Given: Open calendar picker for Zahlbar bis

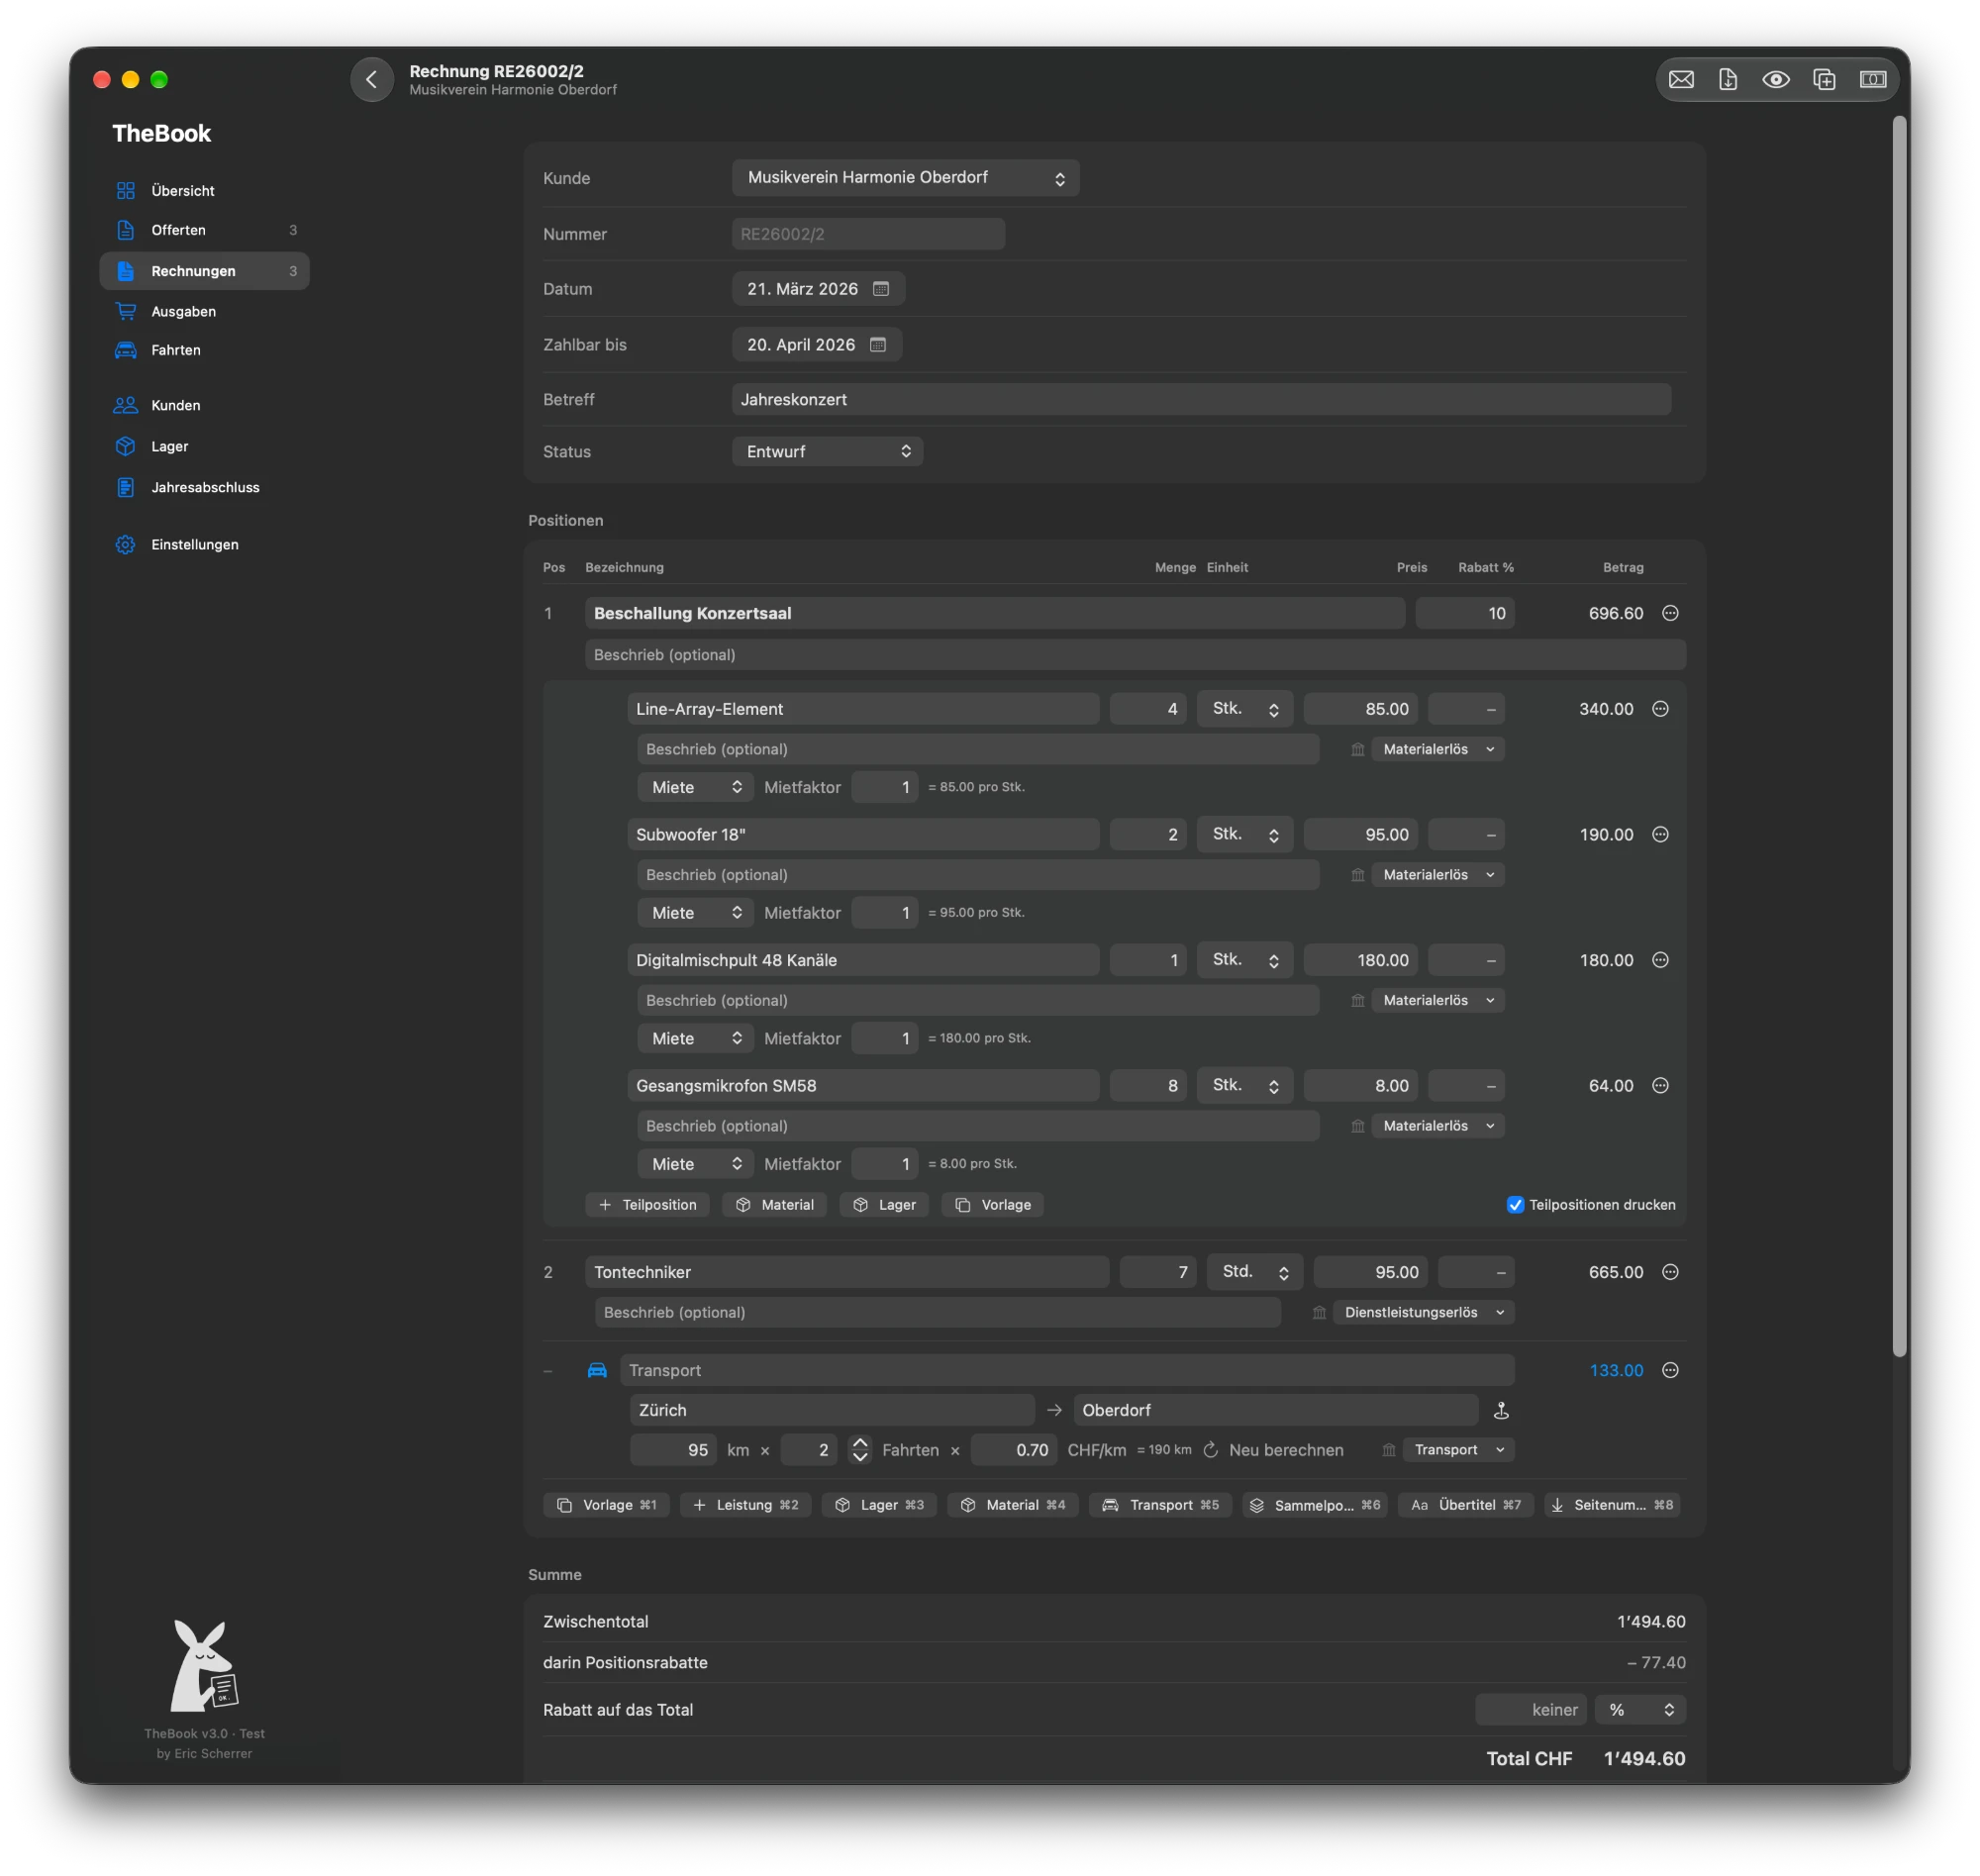Looking at the screenshot, I should [878, 345].
